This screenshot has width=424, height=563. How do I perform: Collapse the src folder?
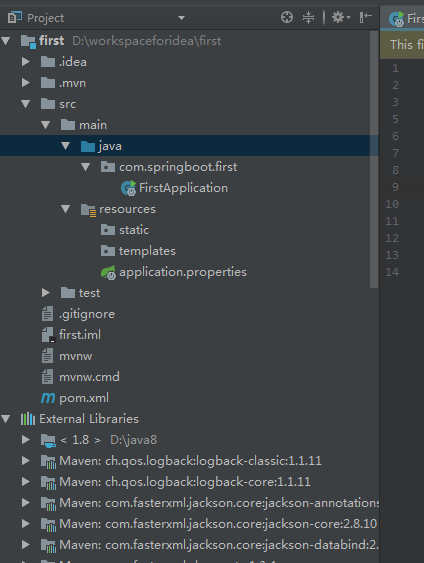click(x=25, y=104)
